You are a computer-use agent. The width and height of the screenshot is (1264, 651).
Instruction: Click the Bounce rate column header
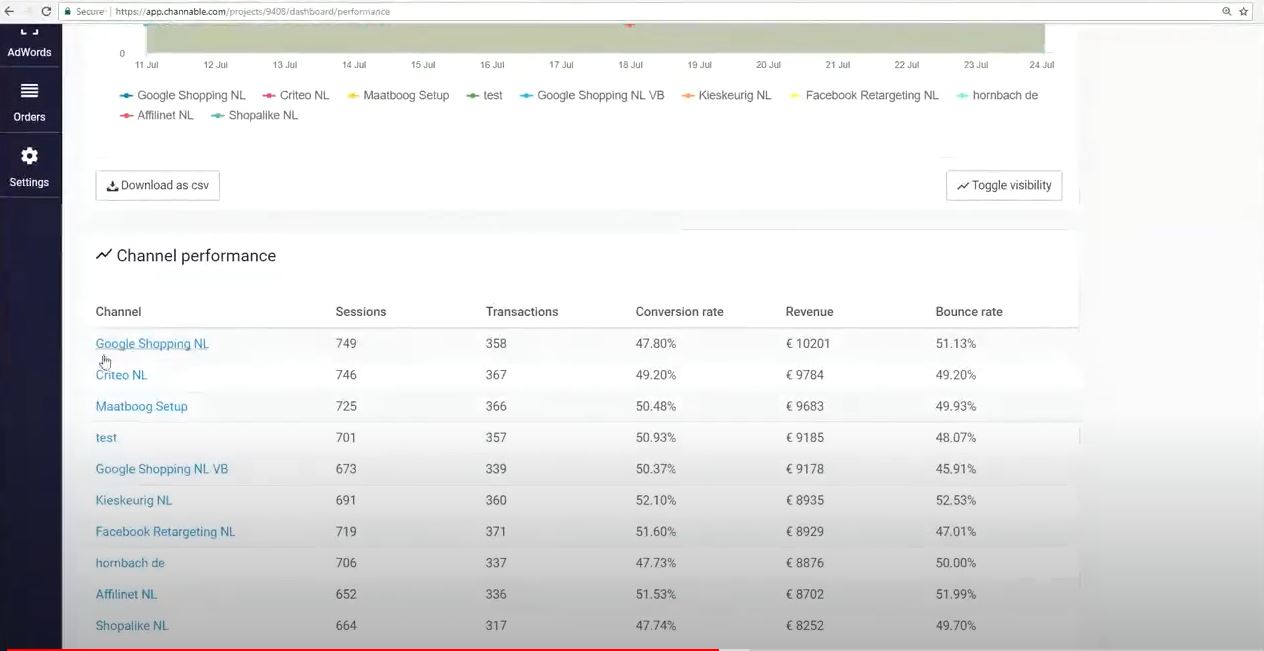pyautogui.click(x=969, y=312)
